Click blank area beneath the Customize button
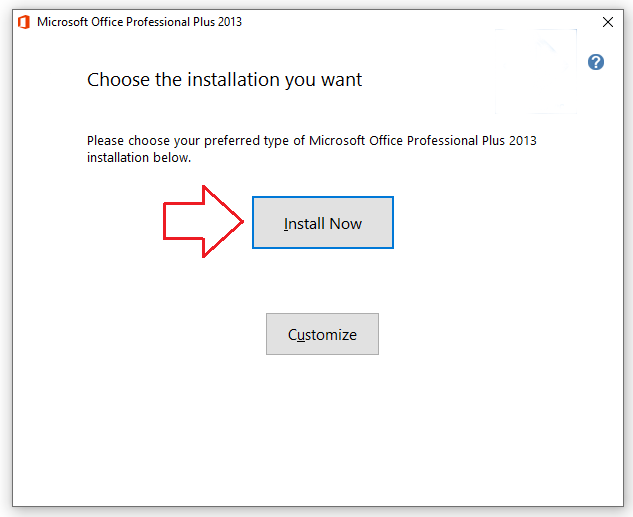Viewport: 633px width, 517px height. (x=322, y=430)
